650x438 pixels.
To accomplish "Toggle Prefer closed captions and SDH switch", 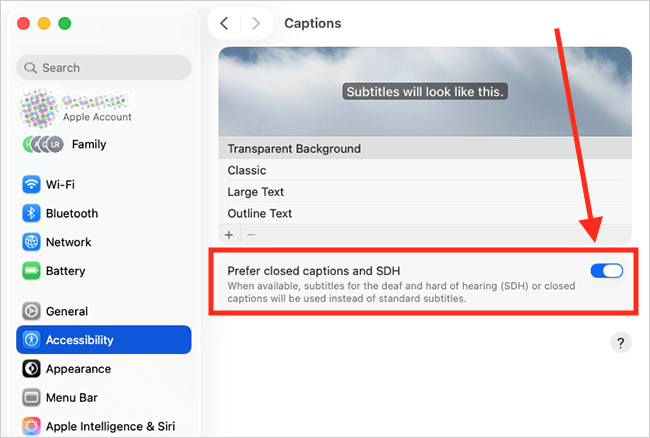I will tap(606, 271).
